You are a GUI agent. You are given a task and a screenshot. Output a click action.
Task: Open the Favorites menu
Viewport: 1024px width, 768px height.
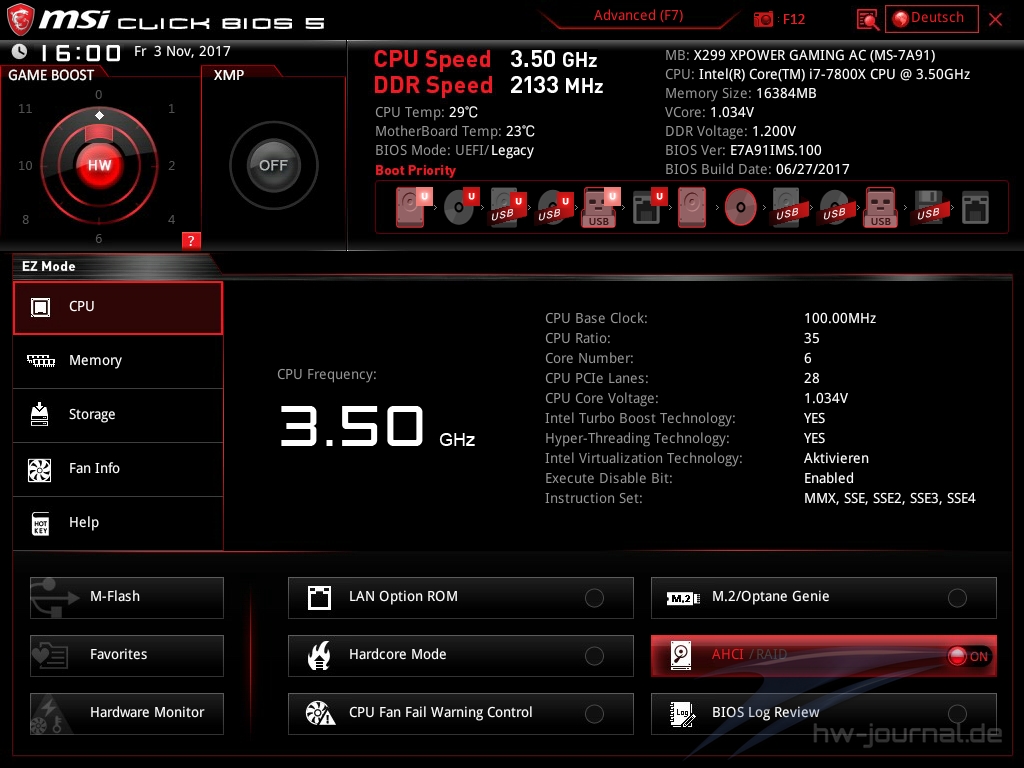(x=127, y=656)
